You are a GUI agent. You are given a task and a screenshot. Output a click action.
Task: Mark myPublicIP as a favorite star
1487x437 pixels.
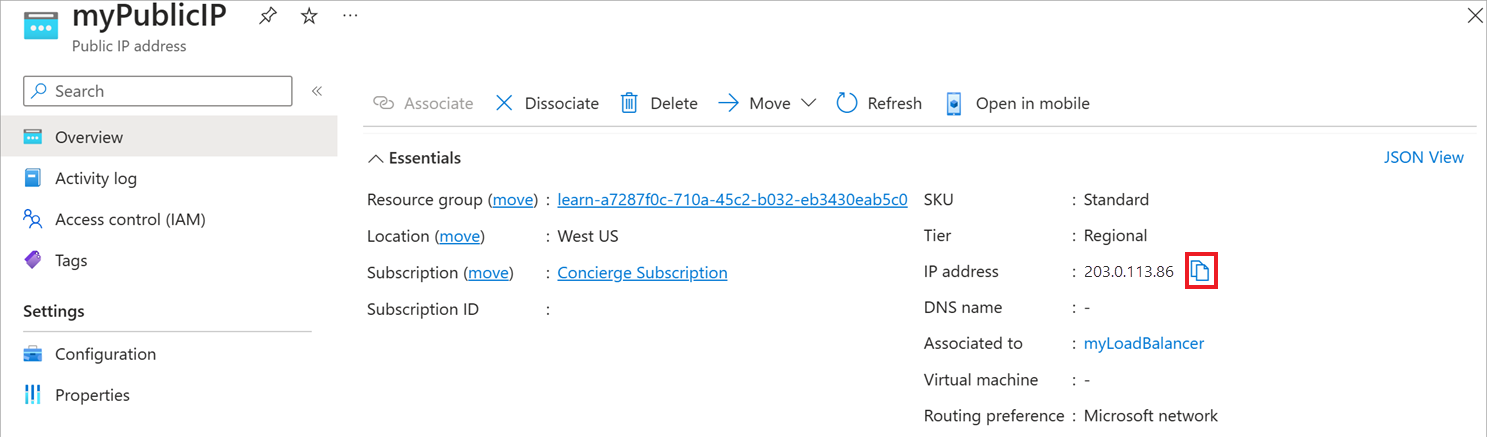click(x=309, y=17)
